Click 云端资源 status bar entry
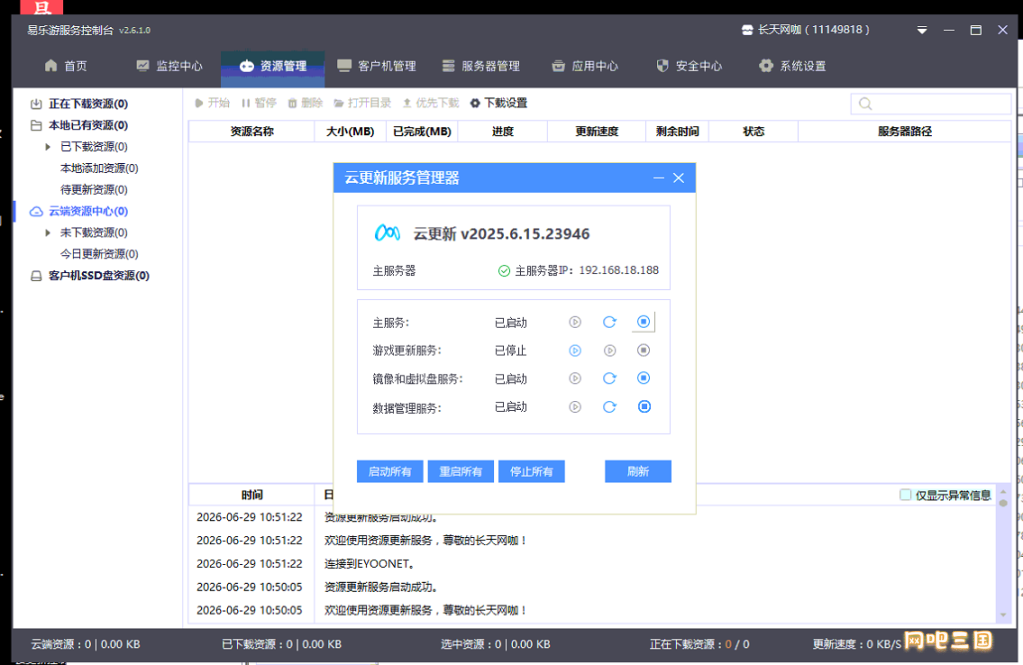 coord(85,644)
